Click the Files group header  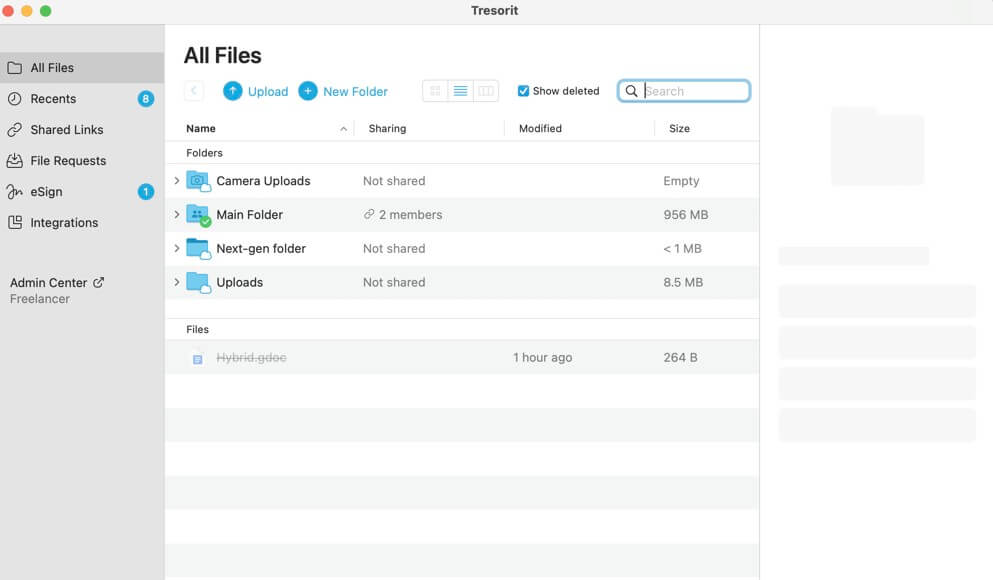click(x=198, y=329)
